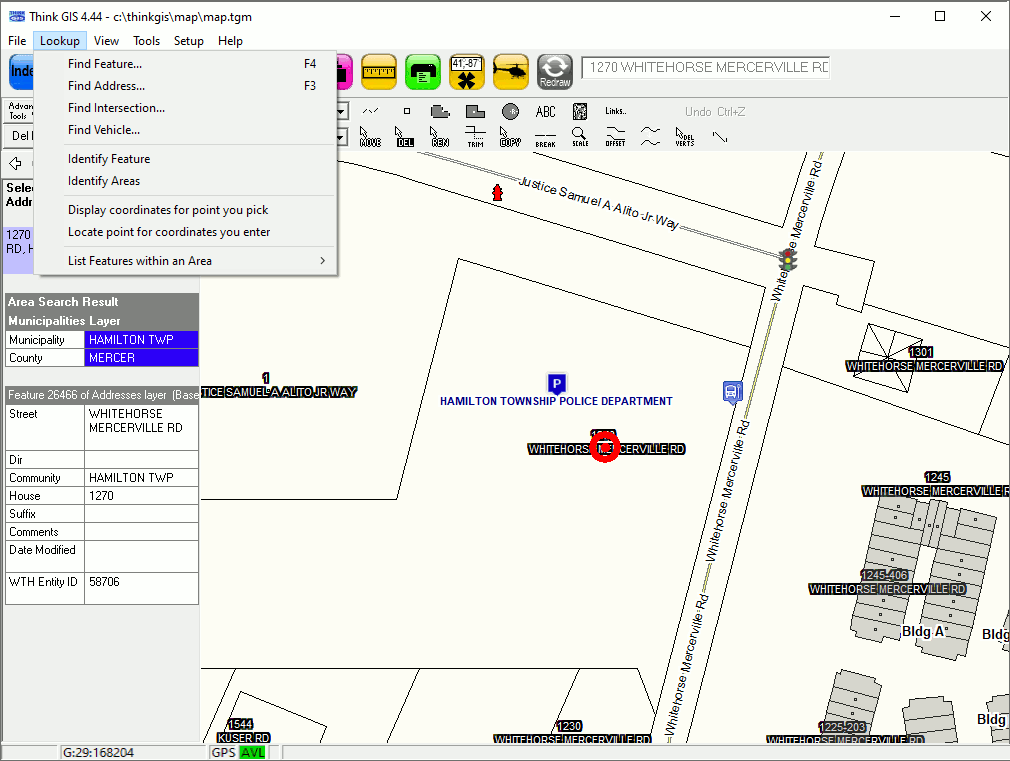The width and height of the screenshot is (1010, 761).
Task: Click the G:29:168204 status bar entry
Action: 98,753
